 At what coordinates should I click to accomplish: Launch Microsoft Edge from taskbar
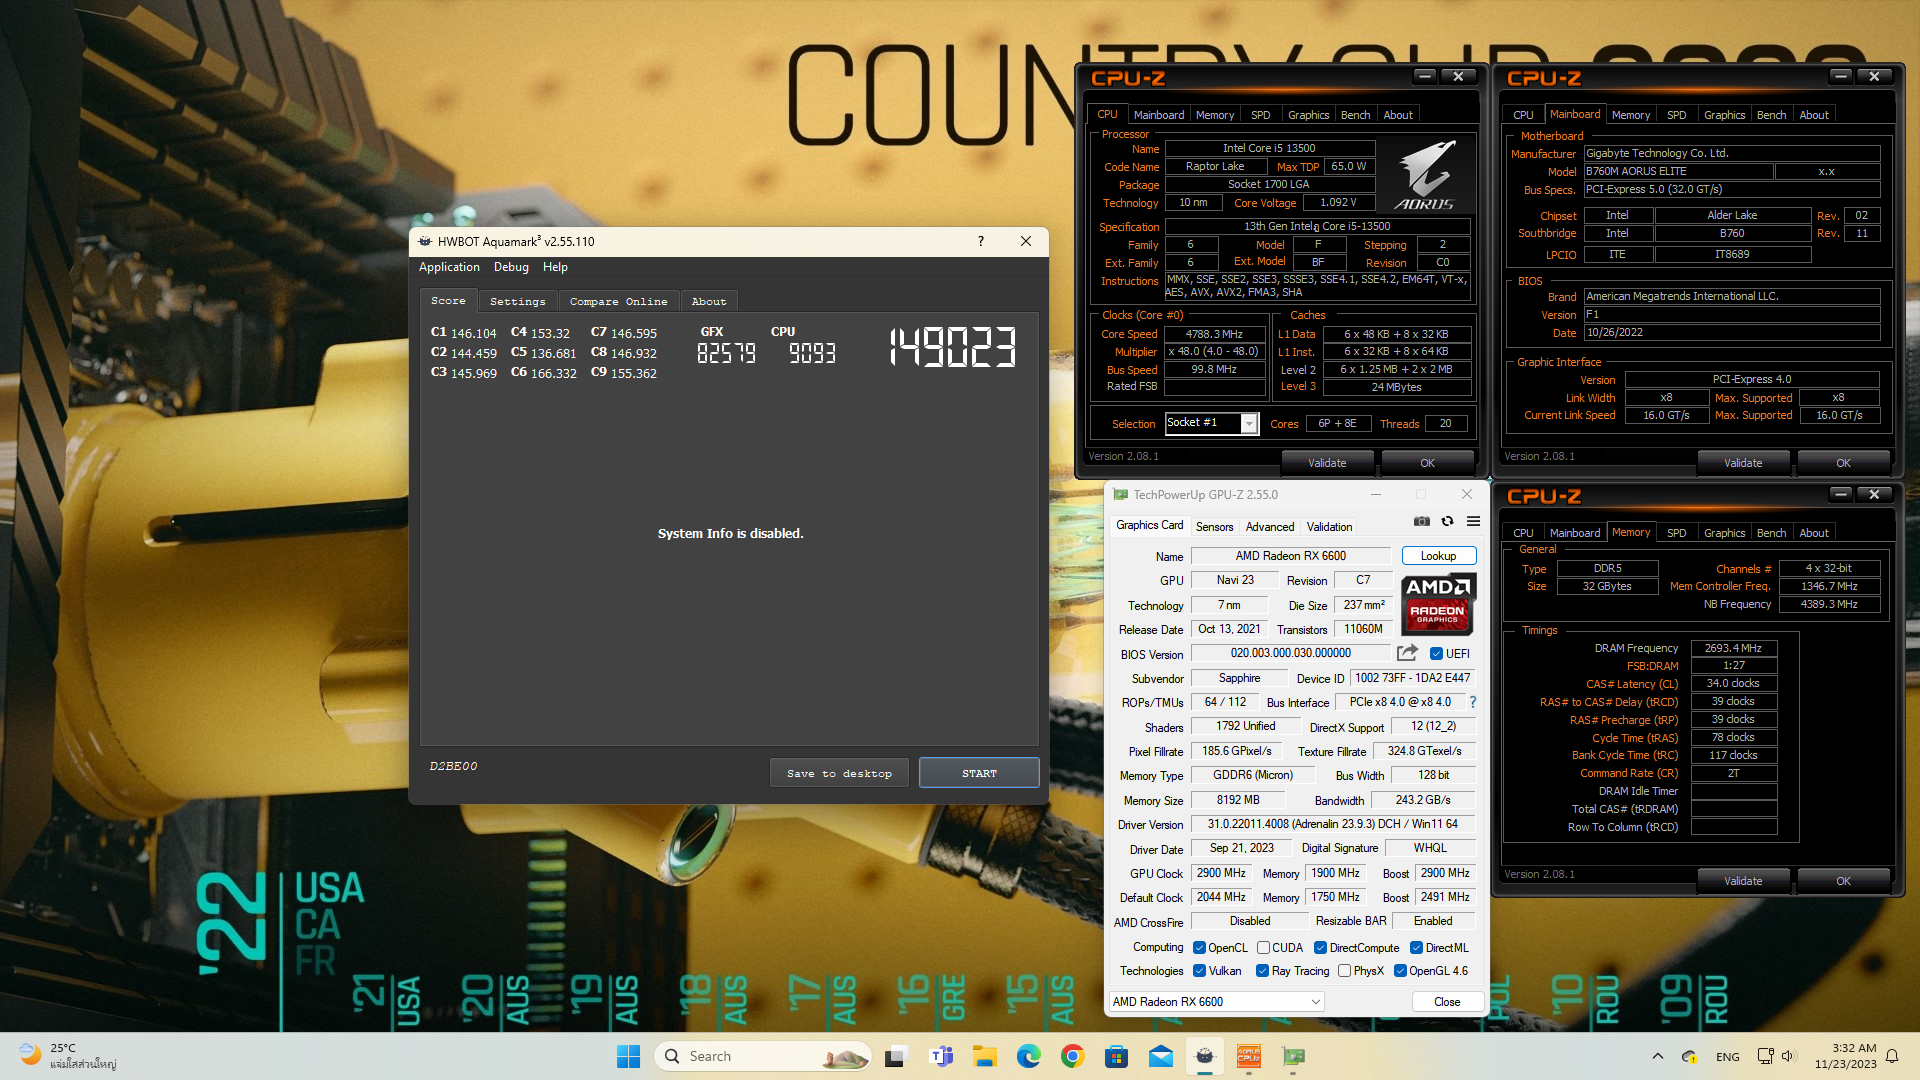coord(1029,1056)
